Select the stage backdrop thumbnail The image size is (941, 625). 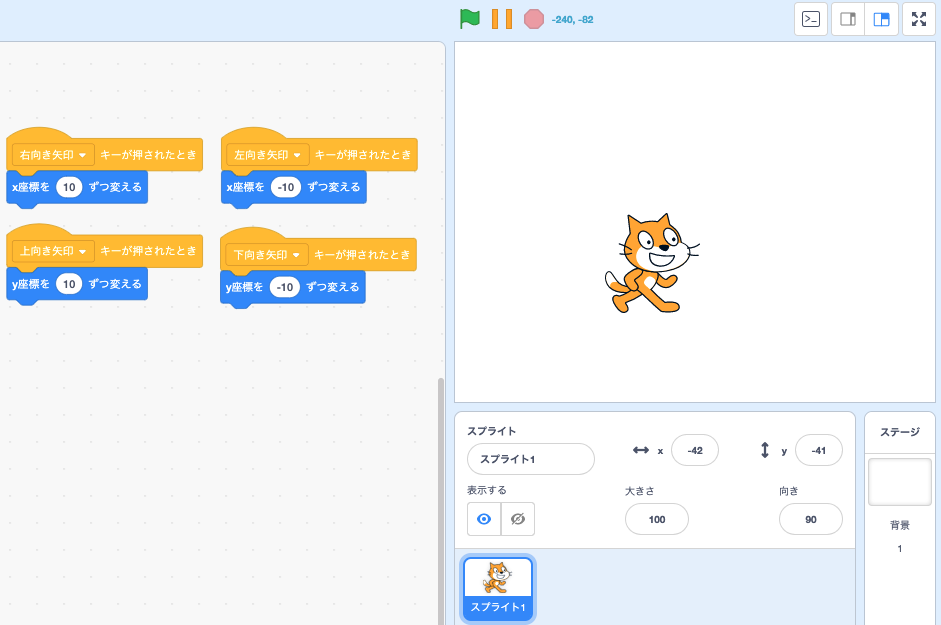(900, 482)
